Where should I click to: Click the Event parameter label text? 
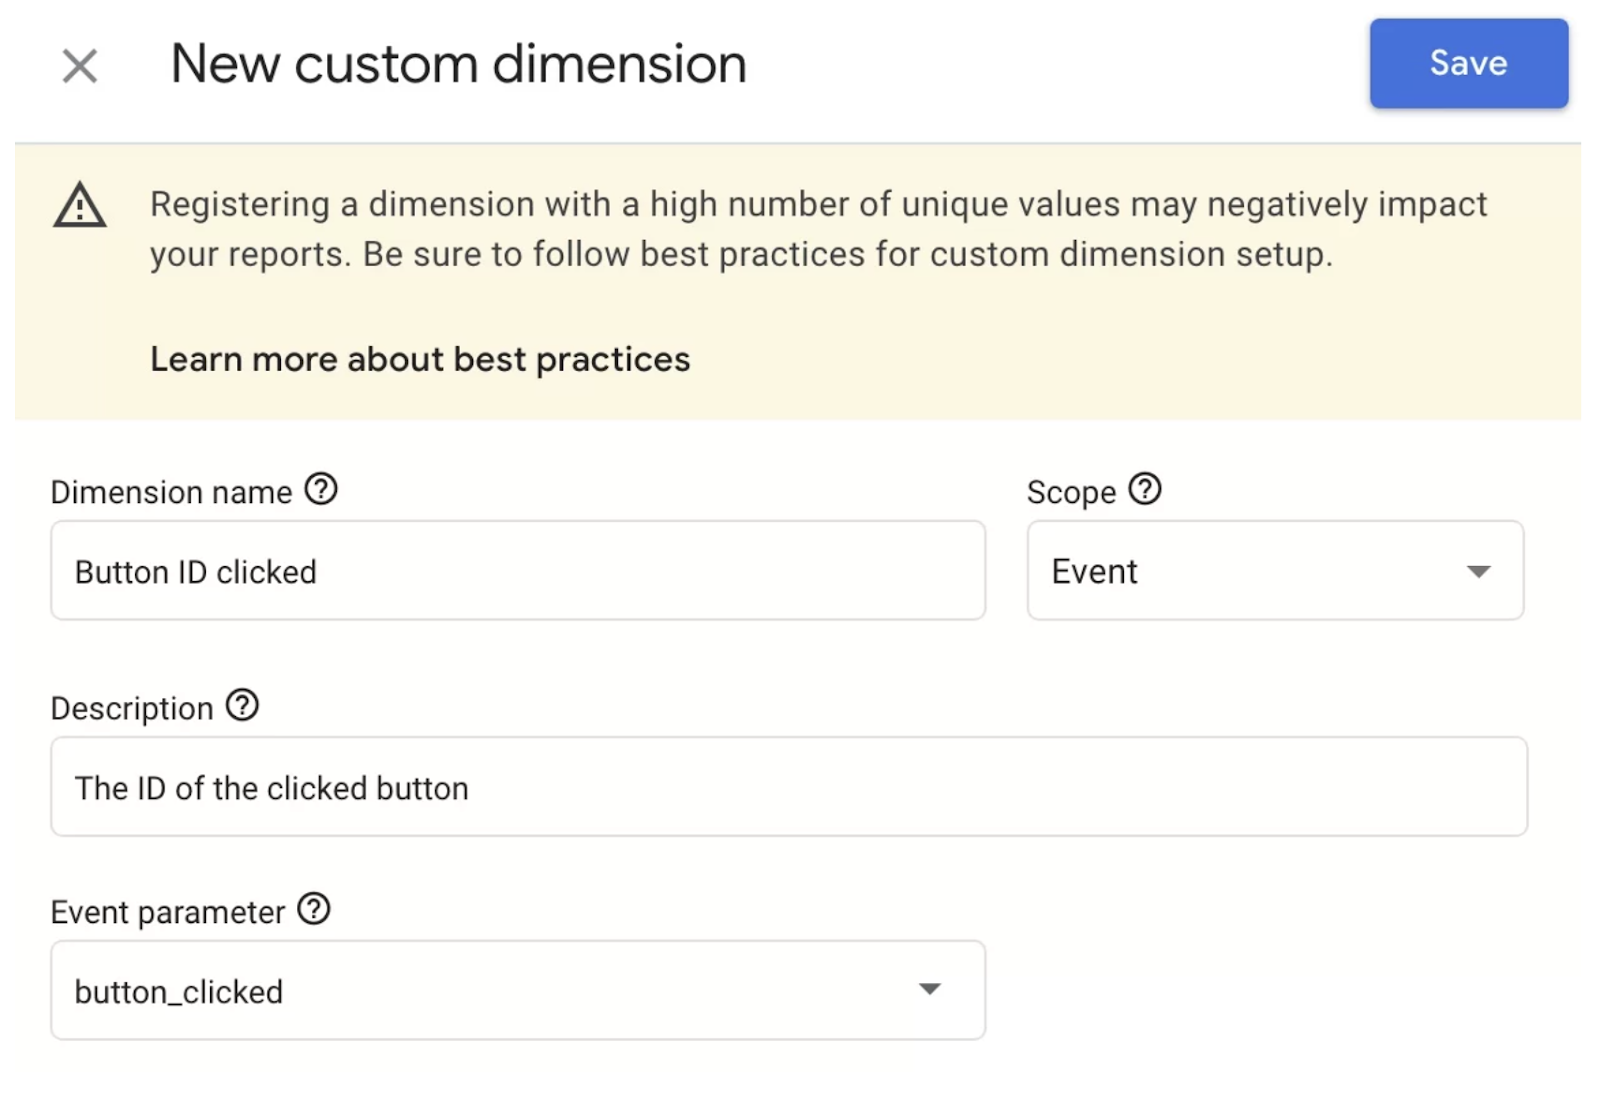pyautogui.click(x=168, y=912)
